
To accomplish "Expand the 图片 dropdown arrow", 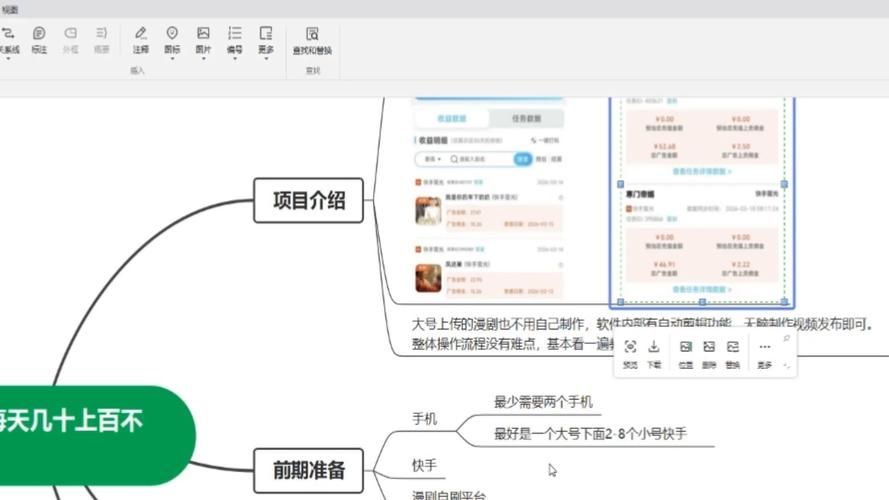I will click(x=203, y=58).
